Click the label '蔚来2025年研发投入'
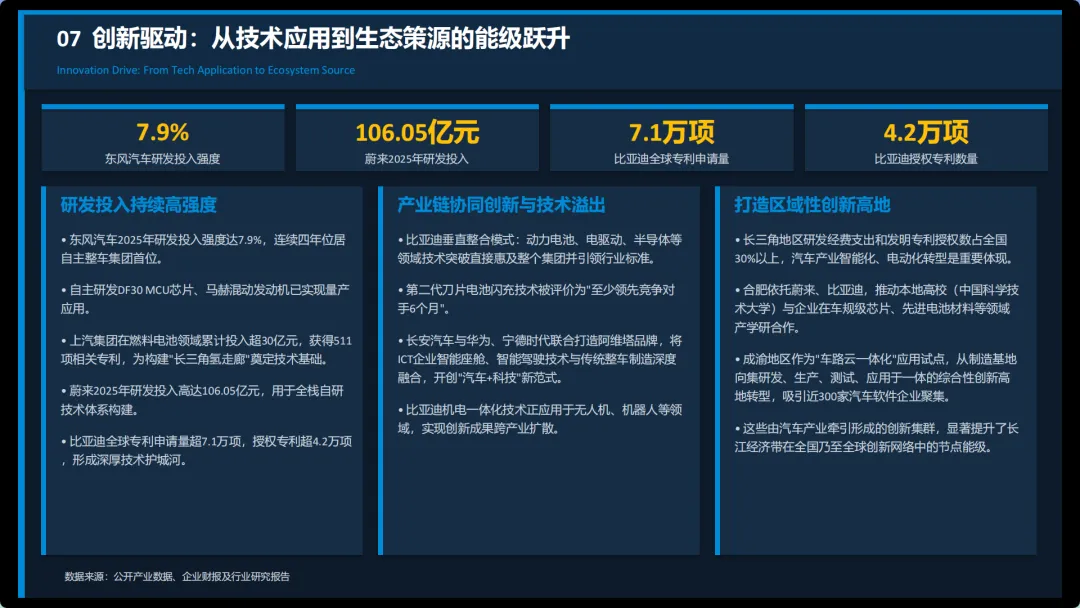 (417, 159)
